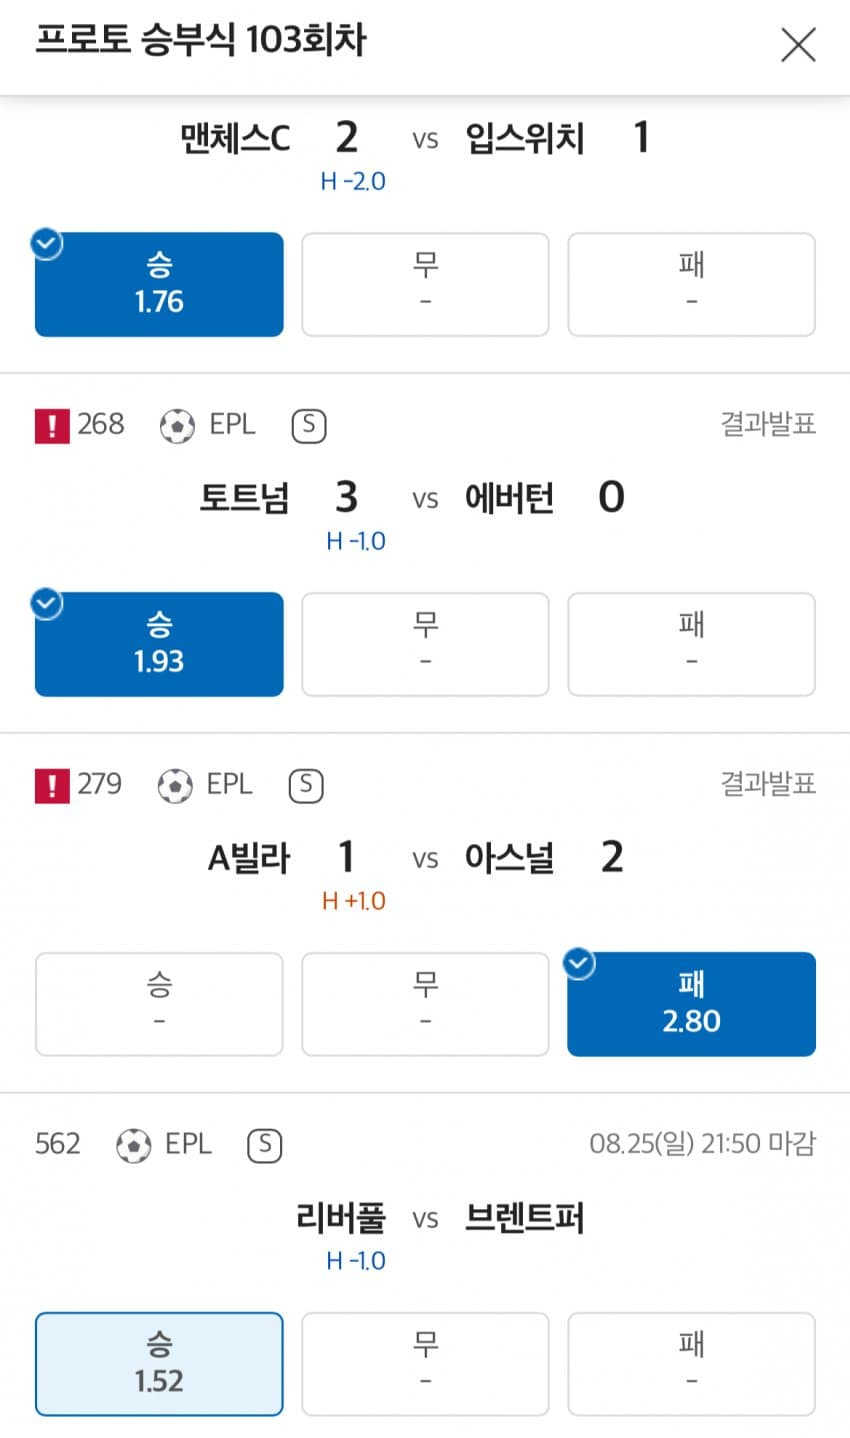Click the S badge icon on match 279
This screenshot has height=1438, width=850.
tap(306, 787)
